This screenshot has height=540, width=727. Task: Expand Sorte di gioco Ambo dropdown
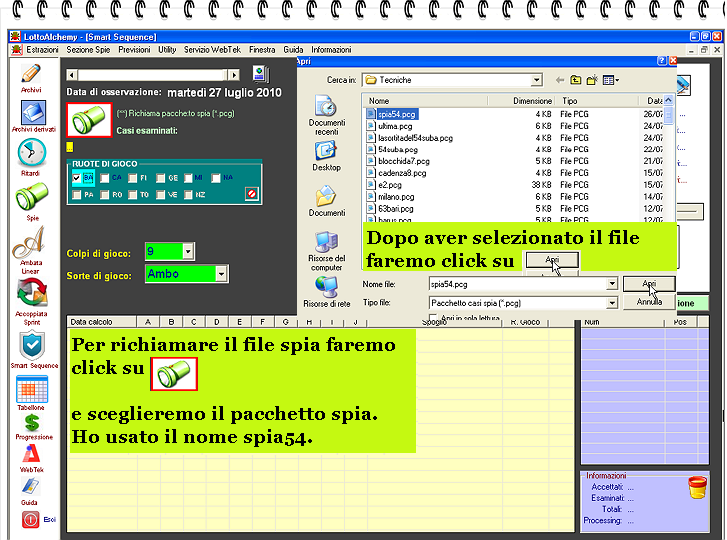221,274
